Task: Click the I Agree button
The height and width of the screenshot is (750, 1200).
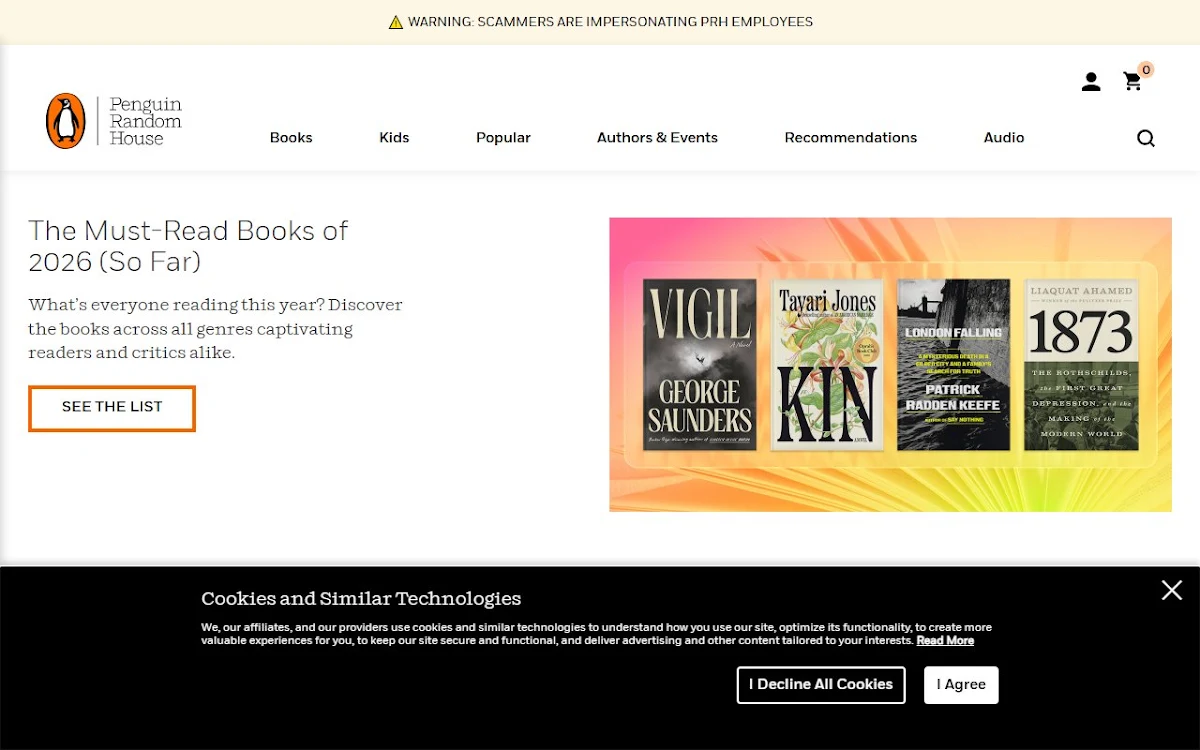Action: (961, 685)
